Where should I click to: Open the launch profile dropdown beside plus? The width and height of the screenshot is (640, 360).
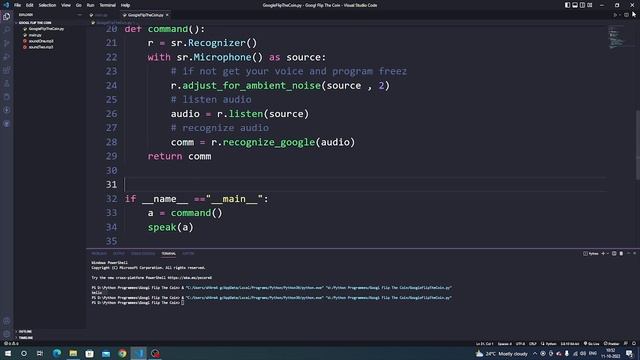point(608,253)
